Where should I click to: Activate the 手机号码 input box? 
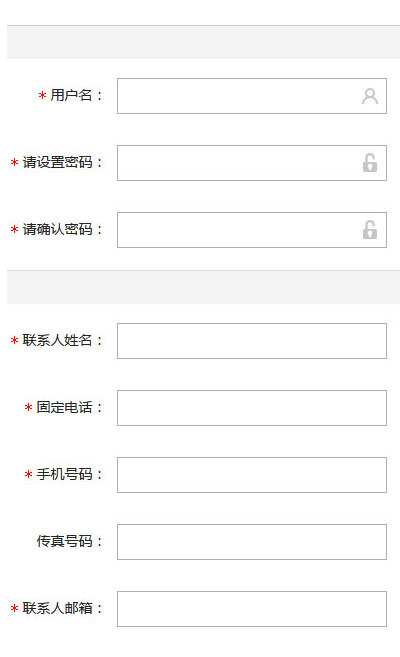tap(252, 475)
